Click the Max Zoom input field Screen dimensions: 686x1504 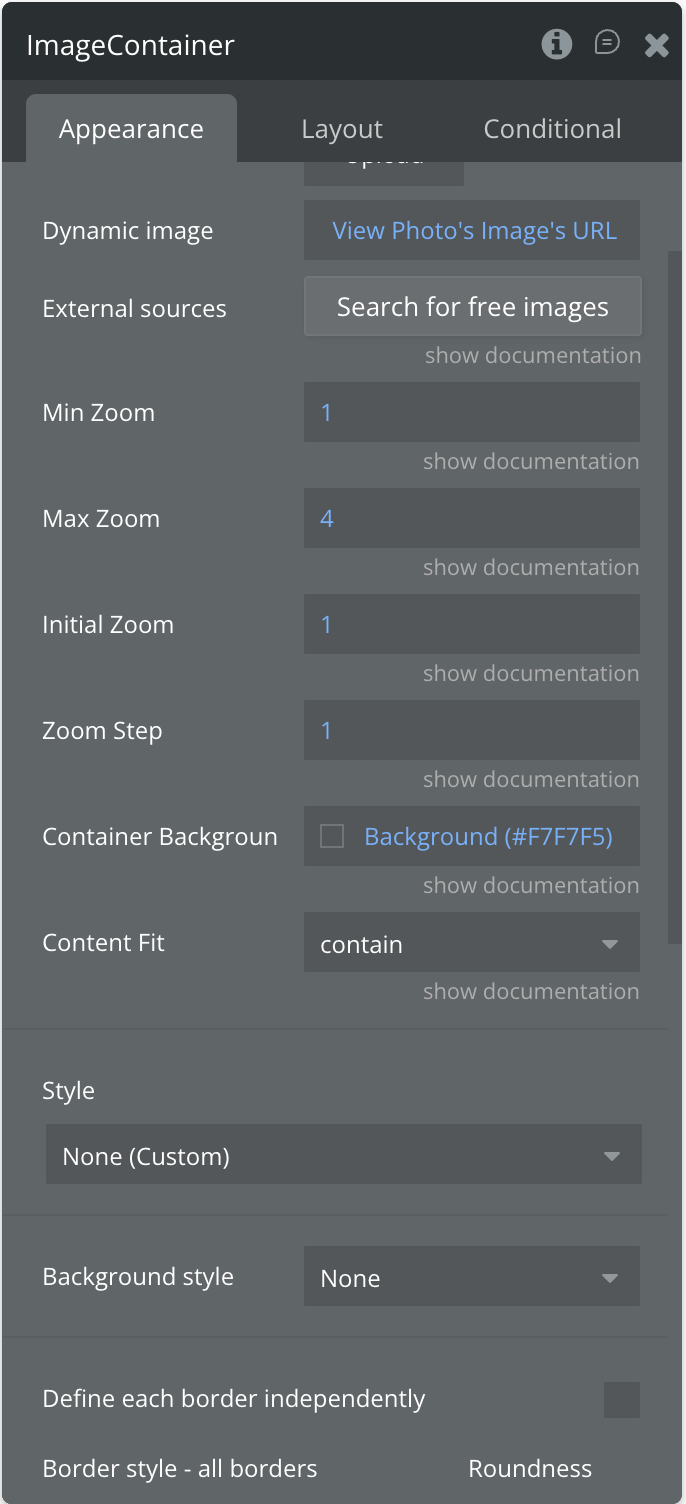tap(472, 519)
